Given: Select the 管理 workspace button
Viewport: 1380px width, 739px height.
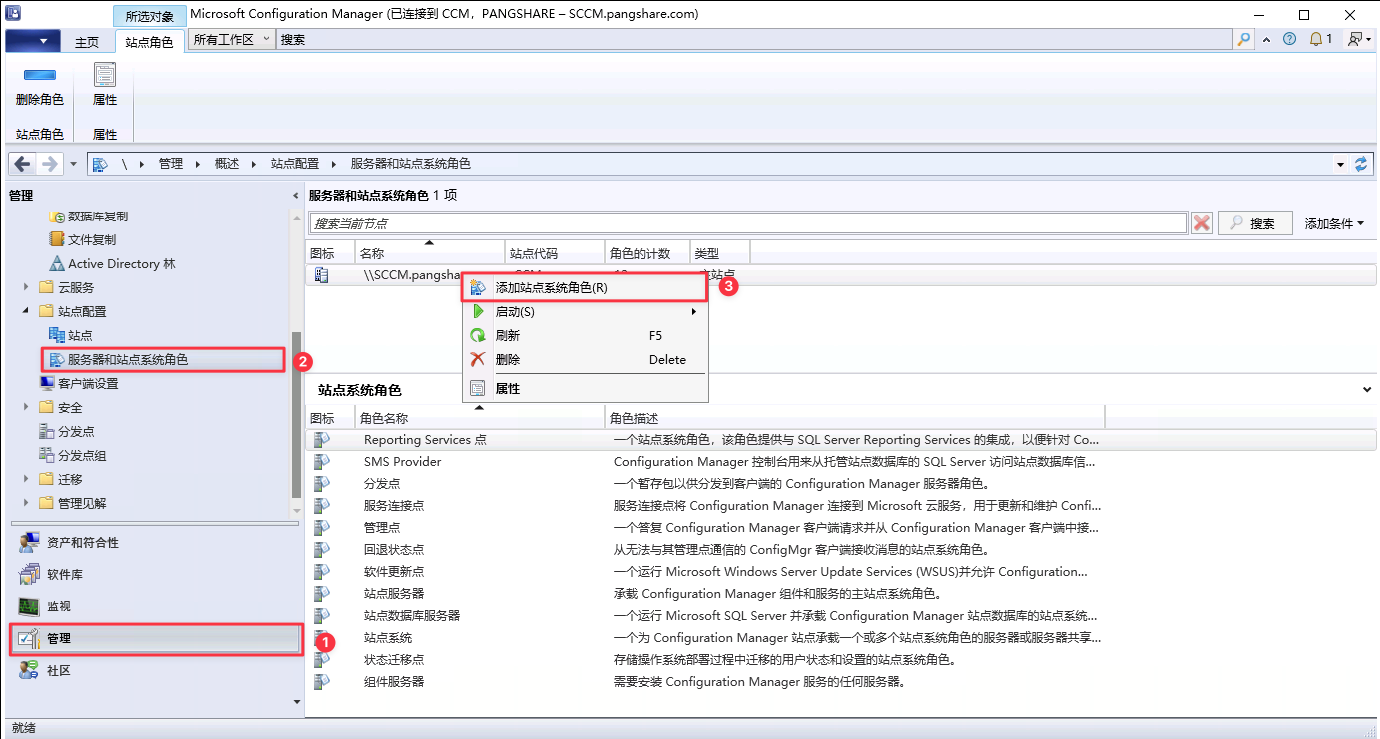Looking at the screenshot, I should pyautogui.click(x=155, y=638).
